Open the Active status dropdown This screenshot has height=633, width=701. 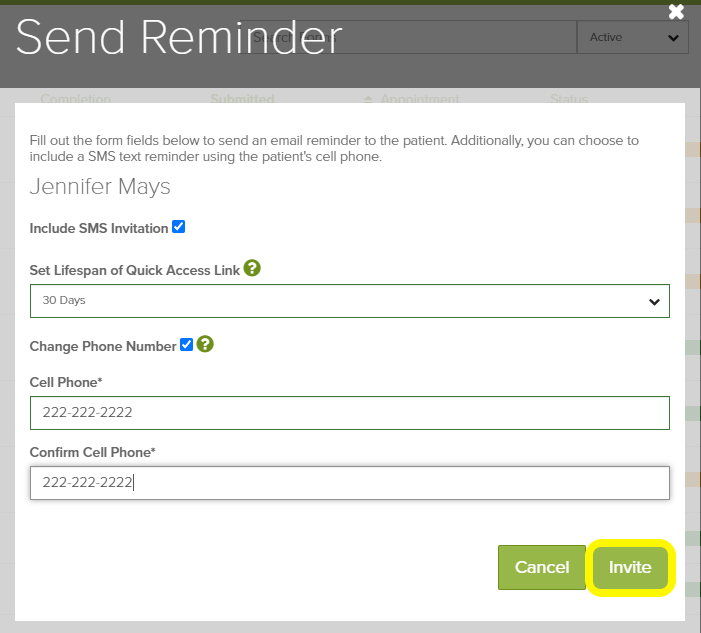pos(632,38)
